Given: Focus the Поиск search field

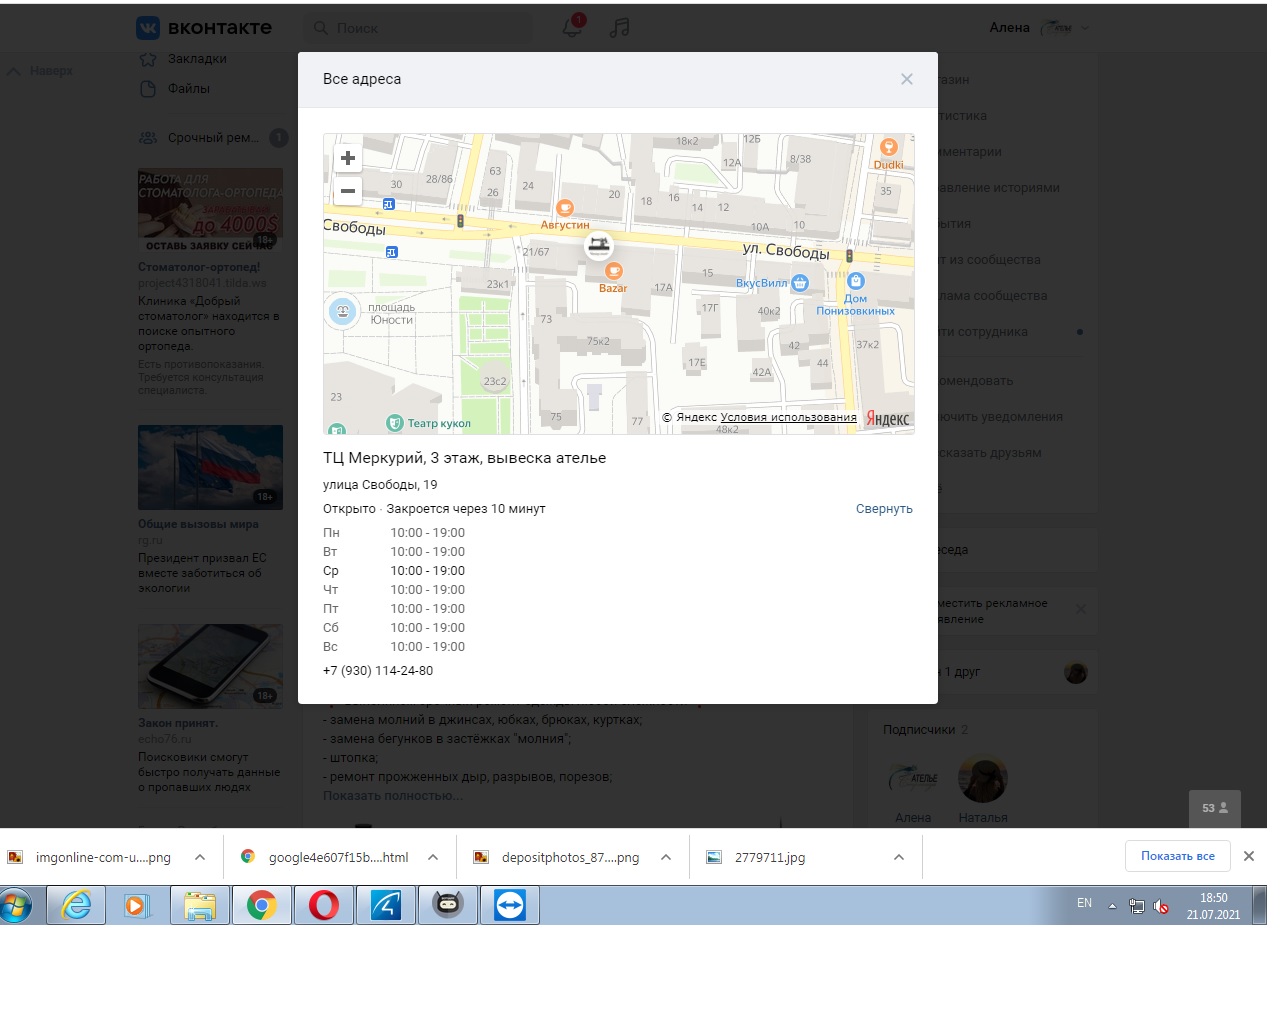Looking at the screenshot, I should [417, 28].
